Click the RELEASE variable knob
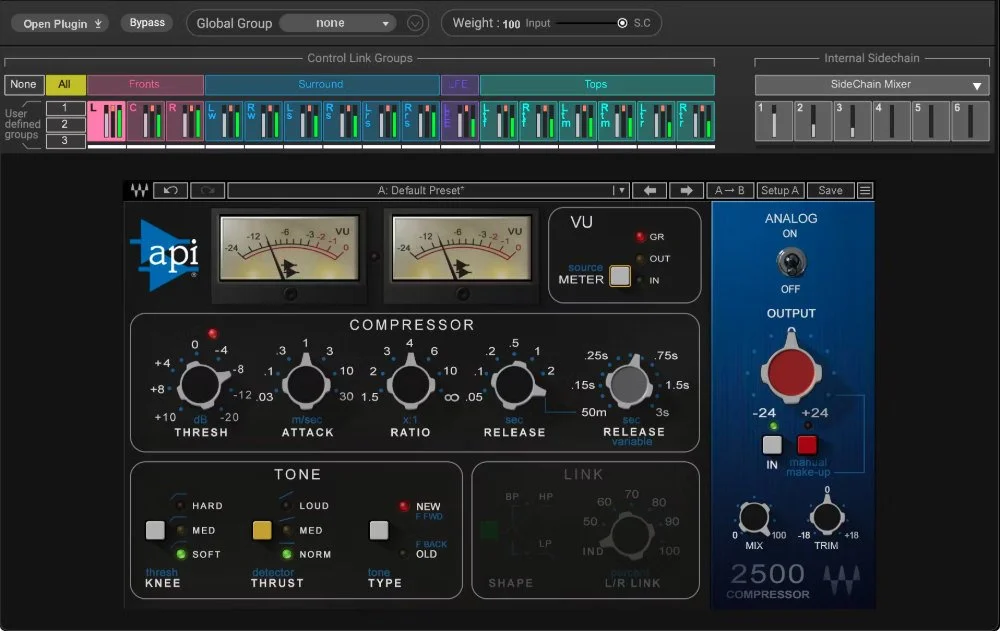This screenshot has height=631, width=1000. pyautogui.click(x=629, y=383)
